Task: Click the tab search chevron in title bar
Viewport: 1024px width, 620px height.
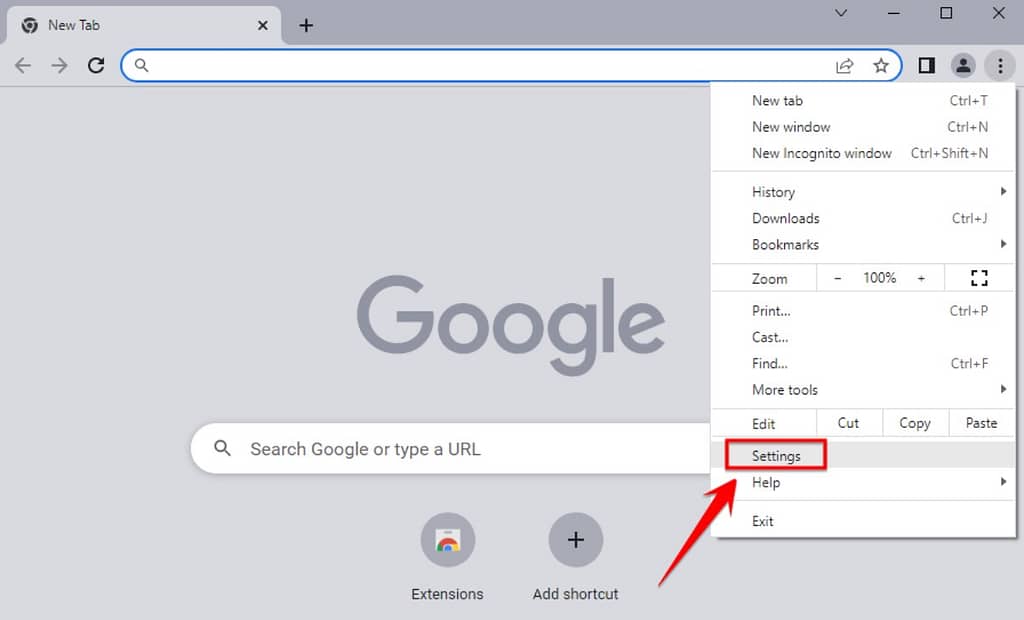Action: pos(841,13)
